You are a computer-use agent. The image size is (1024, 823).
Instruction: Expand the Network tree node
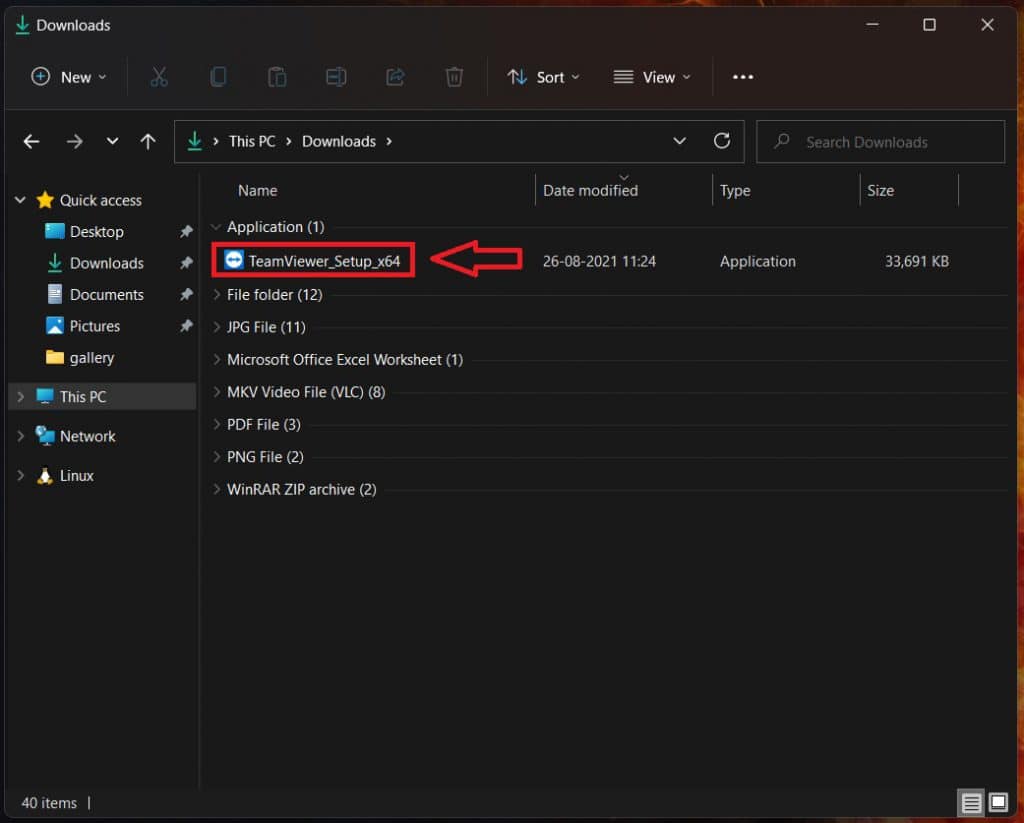(20, 436)
